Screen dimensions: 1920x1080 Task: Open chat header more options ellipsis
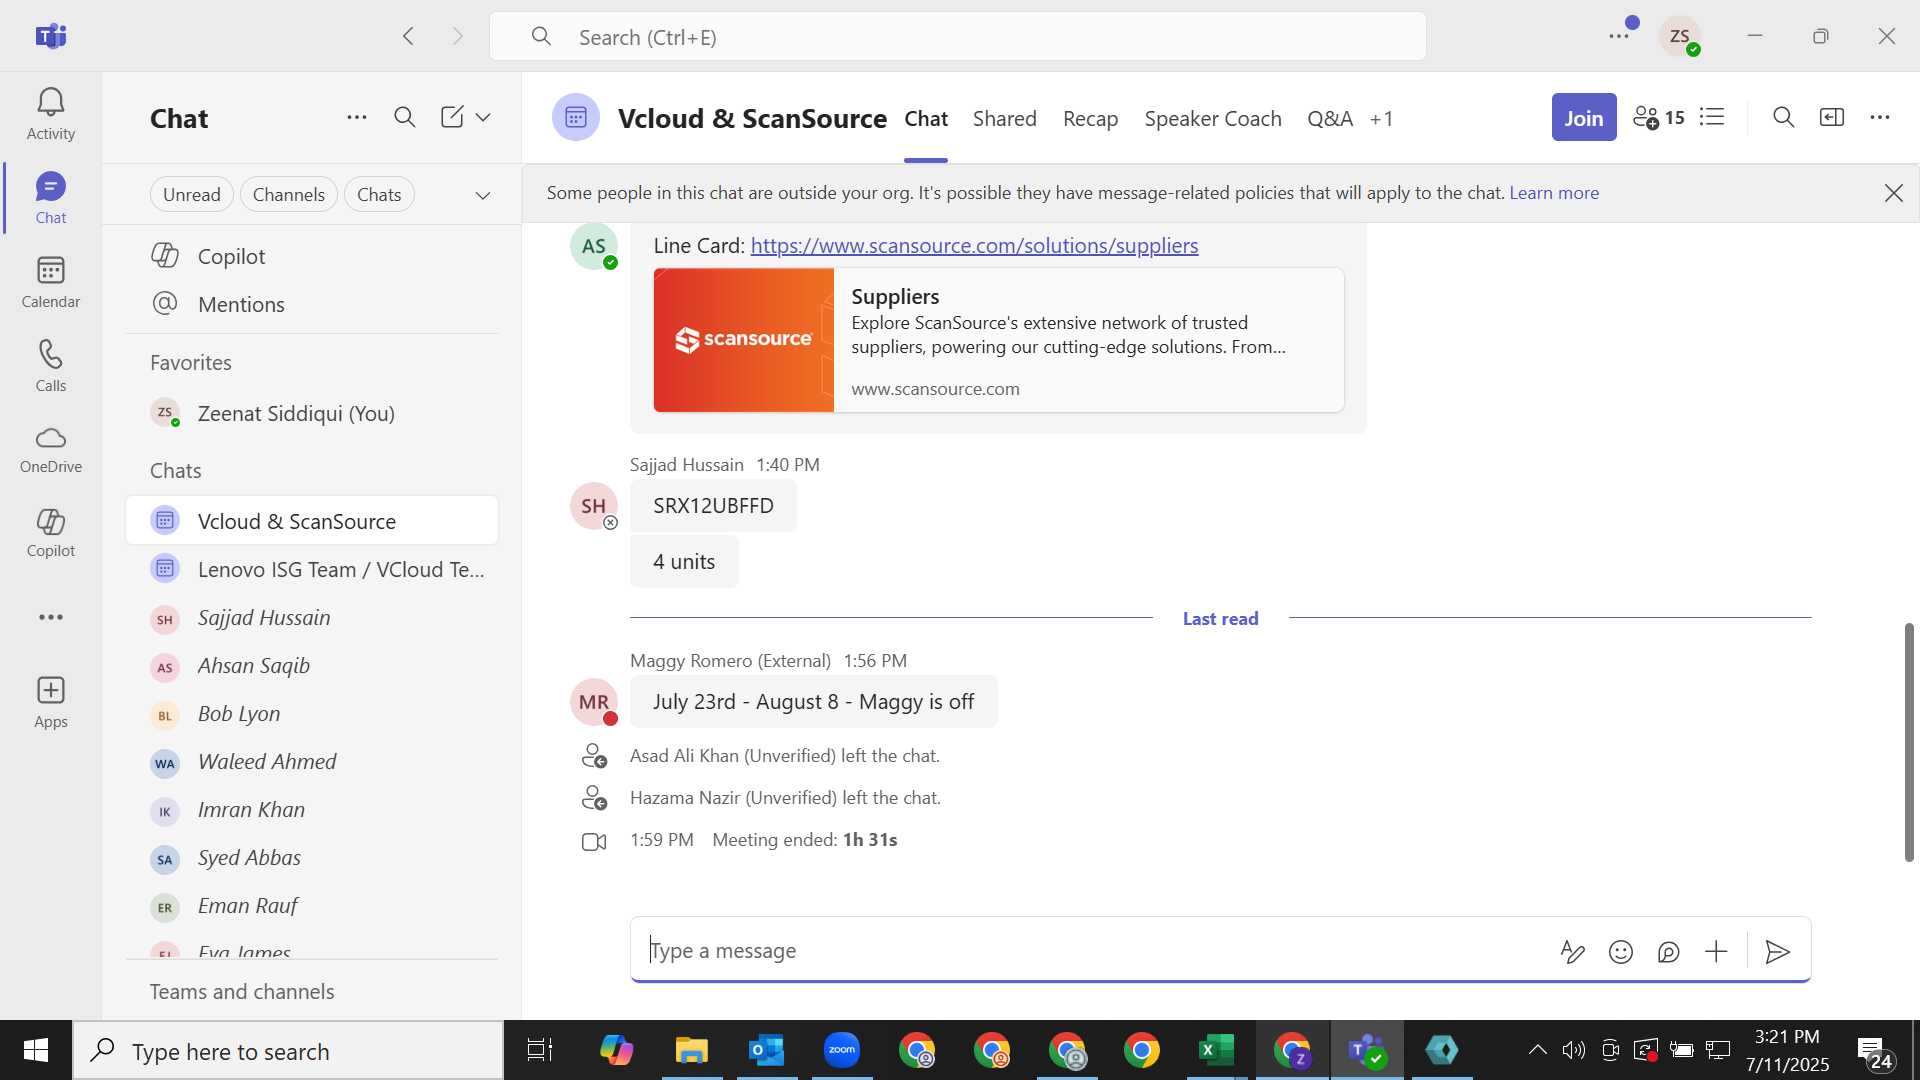pyautogui.click(x=1879, y=118)
